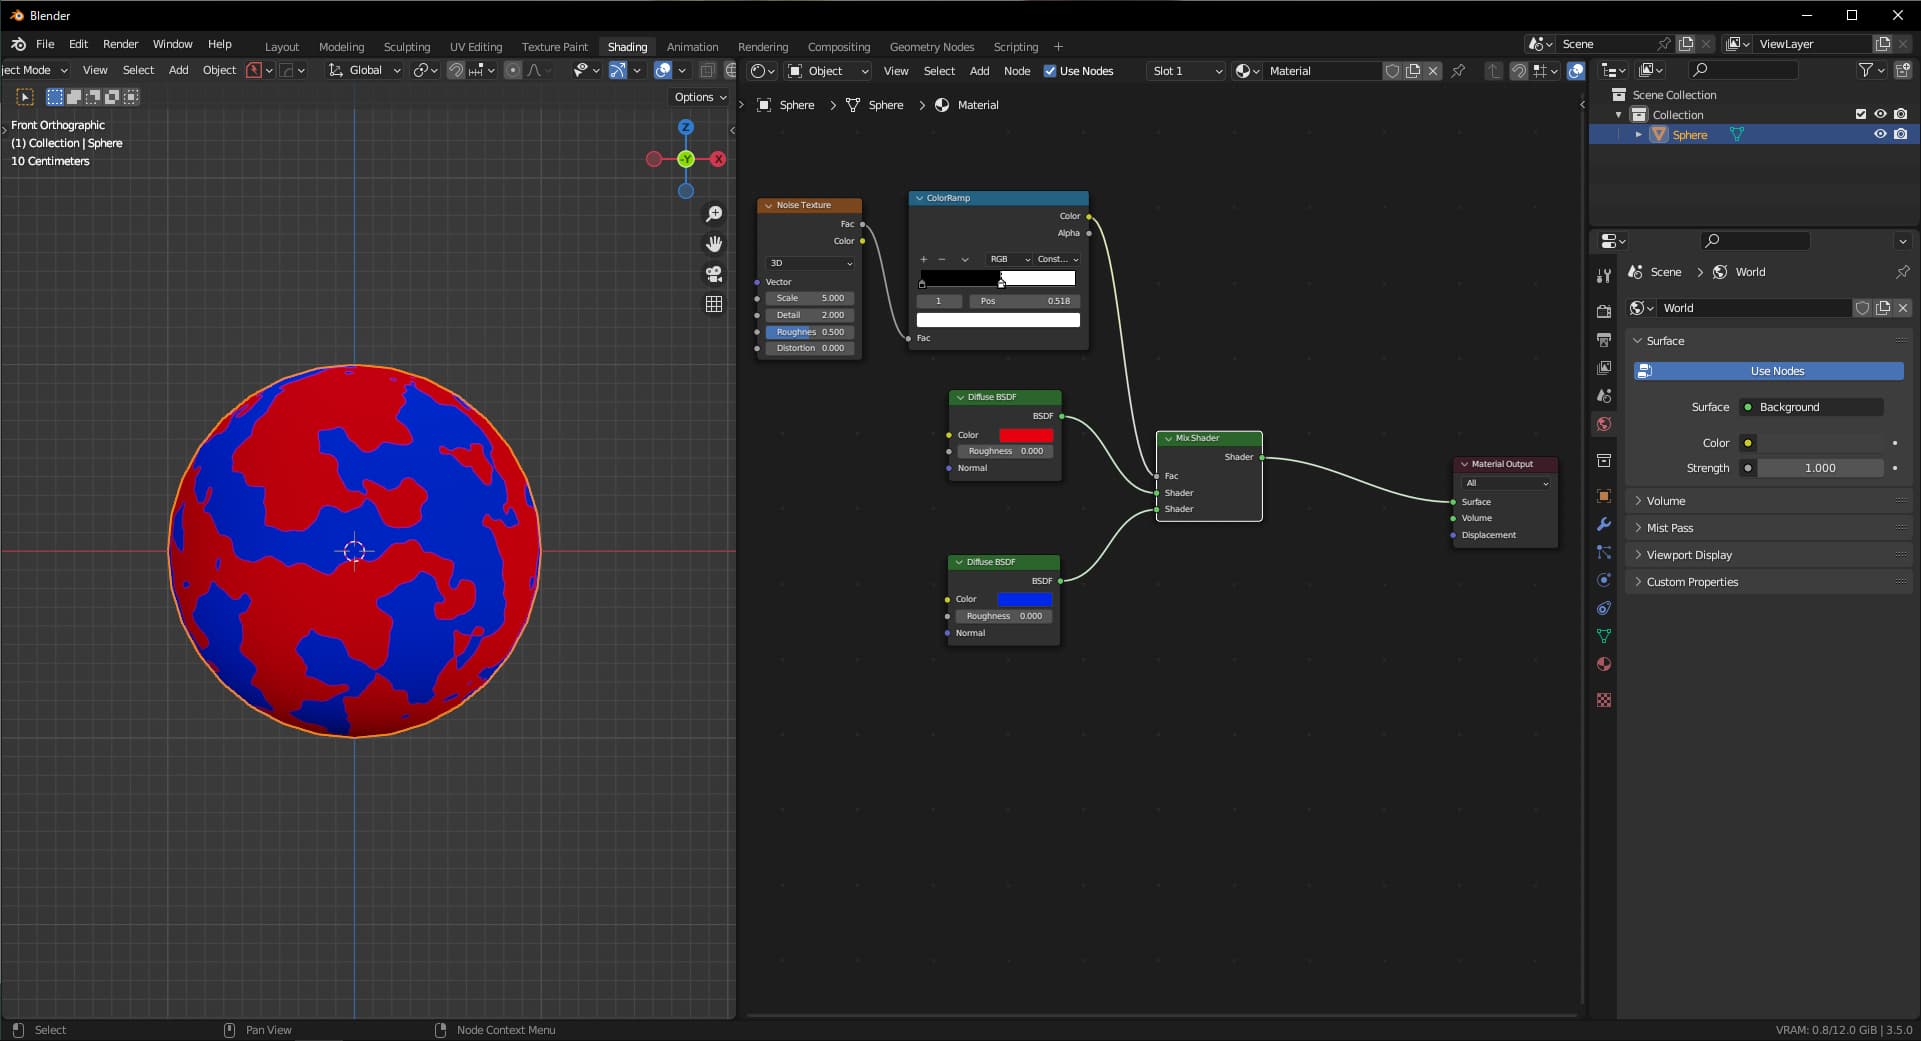The width and height of the screenshot is (1921, 1041).
Task: Click the Options button in viewport
Action: point(700,97)
